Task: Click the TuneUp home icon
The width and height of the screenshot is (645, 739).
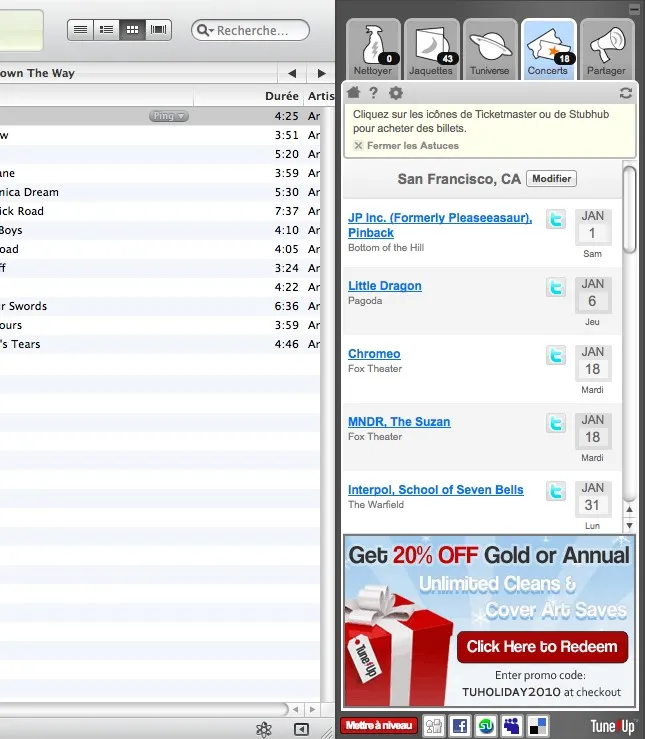Action: (353, 92)
